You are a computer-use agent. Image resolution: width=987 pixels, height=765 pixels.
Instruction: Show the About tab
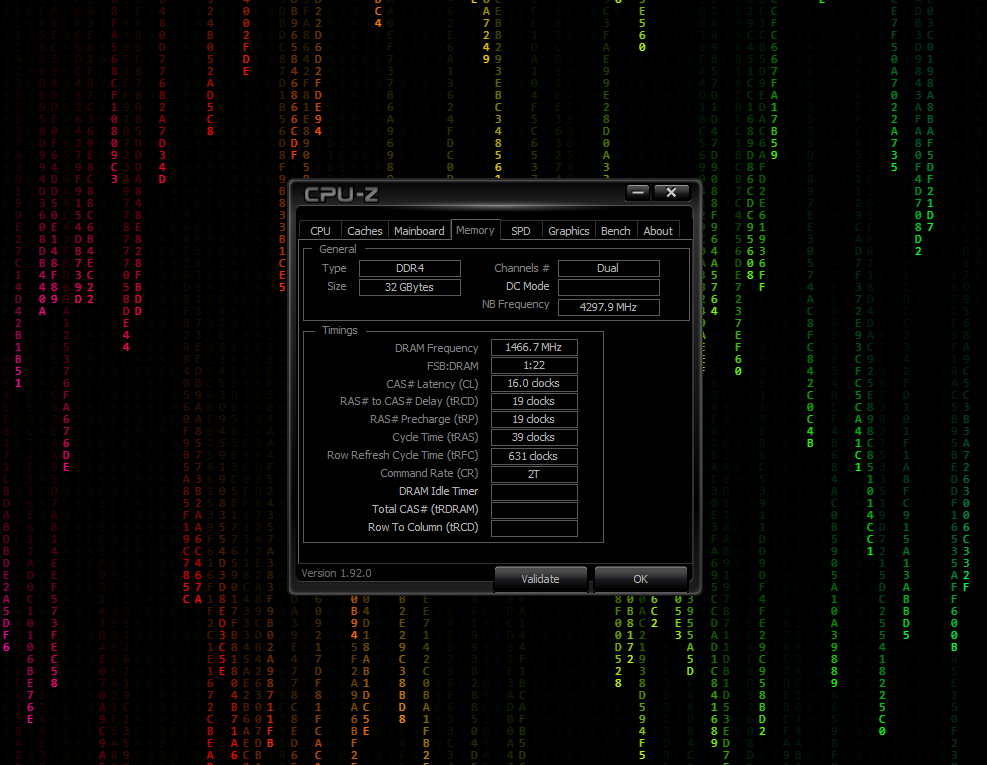pos(658,231)
